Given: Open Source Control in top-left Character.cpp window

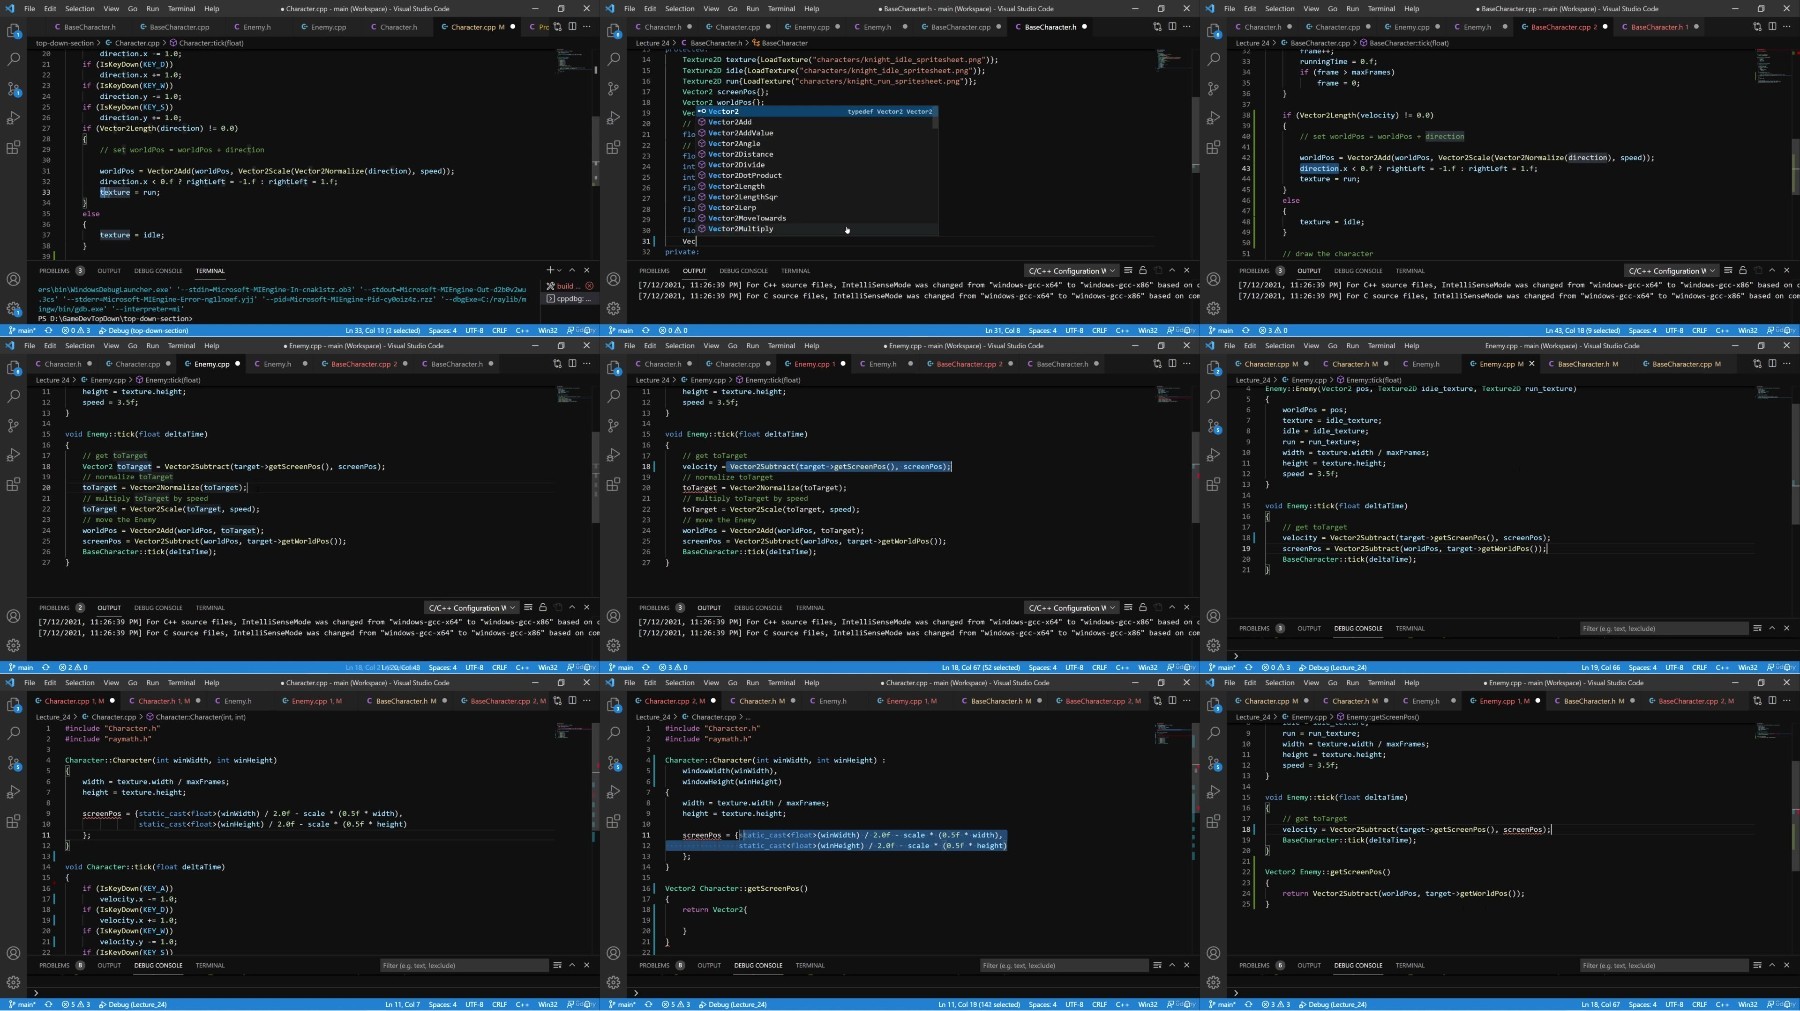Looking at the screenshot, I should pos(13,89).
